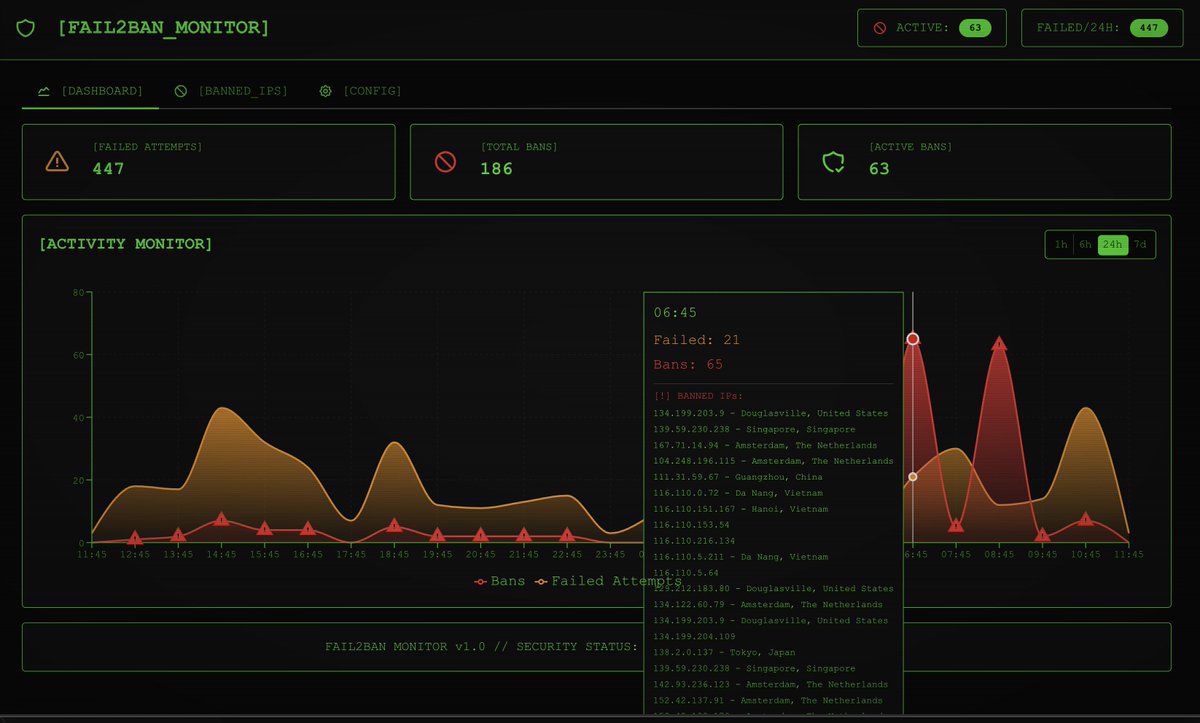Click the ban alert marker at 21:45
Image resolution: width=1200 pixels, height=723 pixels.
(523, 535)
